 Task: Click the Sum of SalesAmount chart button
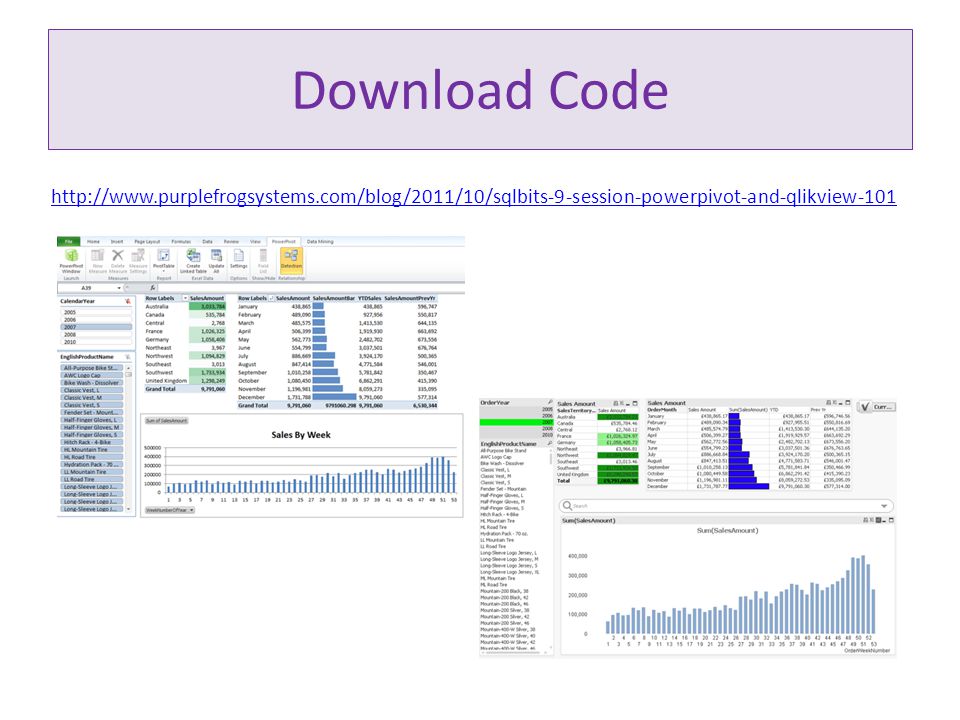click(x=167, y=421)
